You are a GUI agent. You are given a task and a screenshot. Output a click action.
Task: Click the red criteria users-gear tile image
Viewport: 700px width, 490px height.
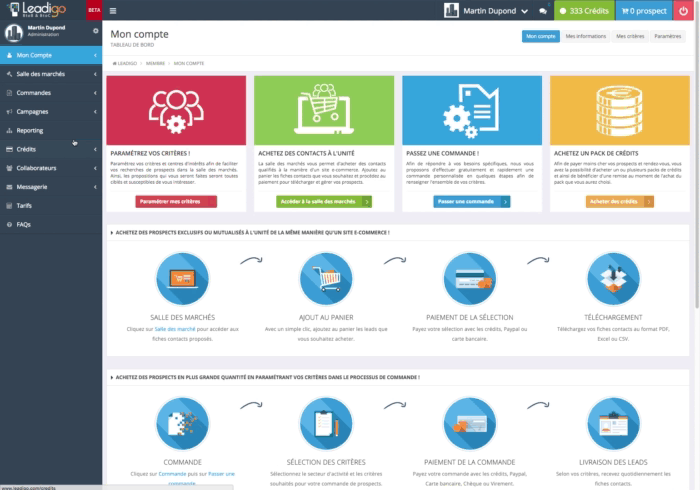coord(176,110)
